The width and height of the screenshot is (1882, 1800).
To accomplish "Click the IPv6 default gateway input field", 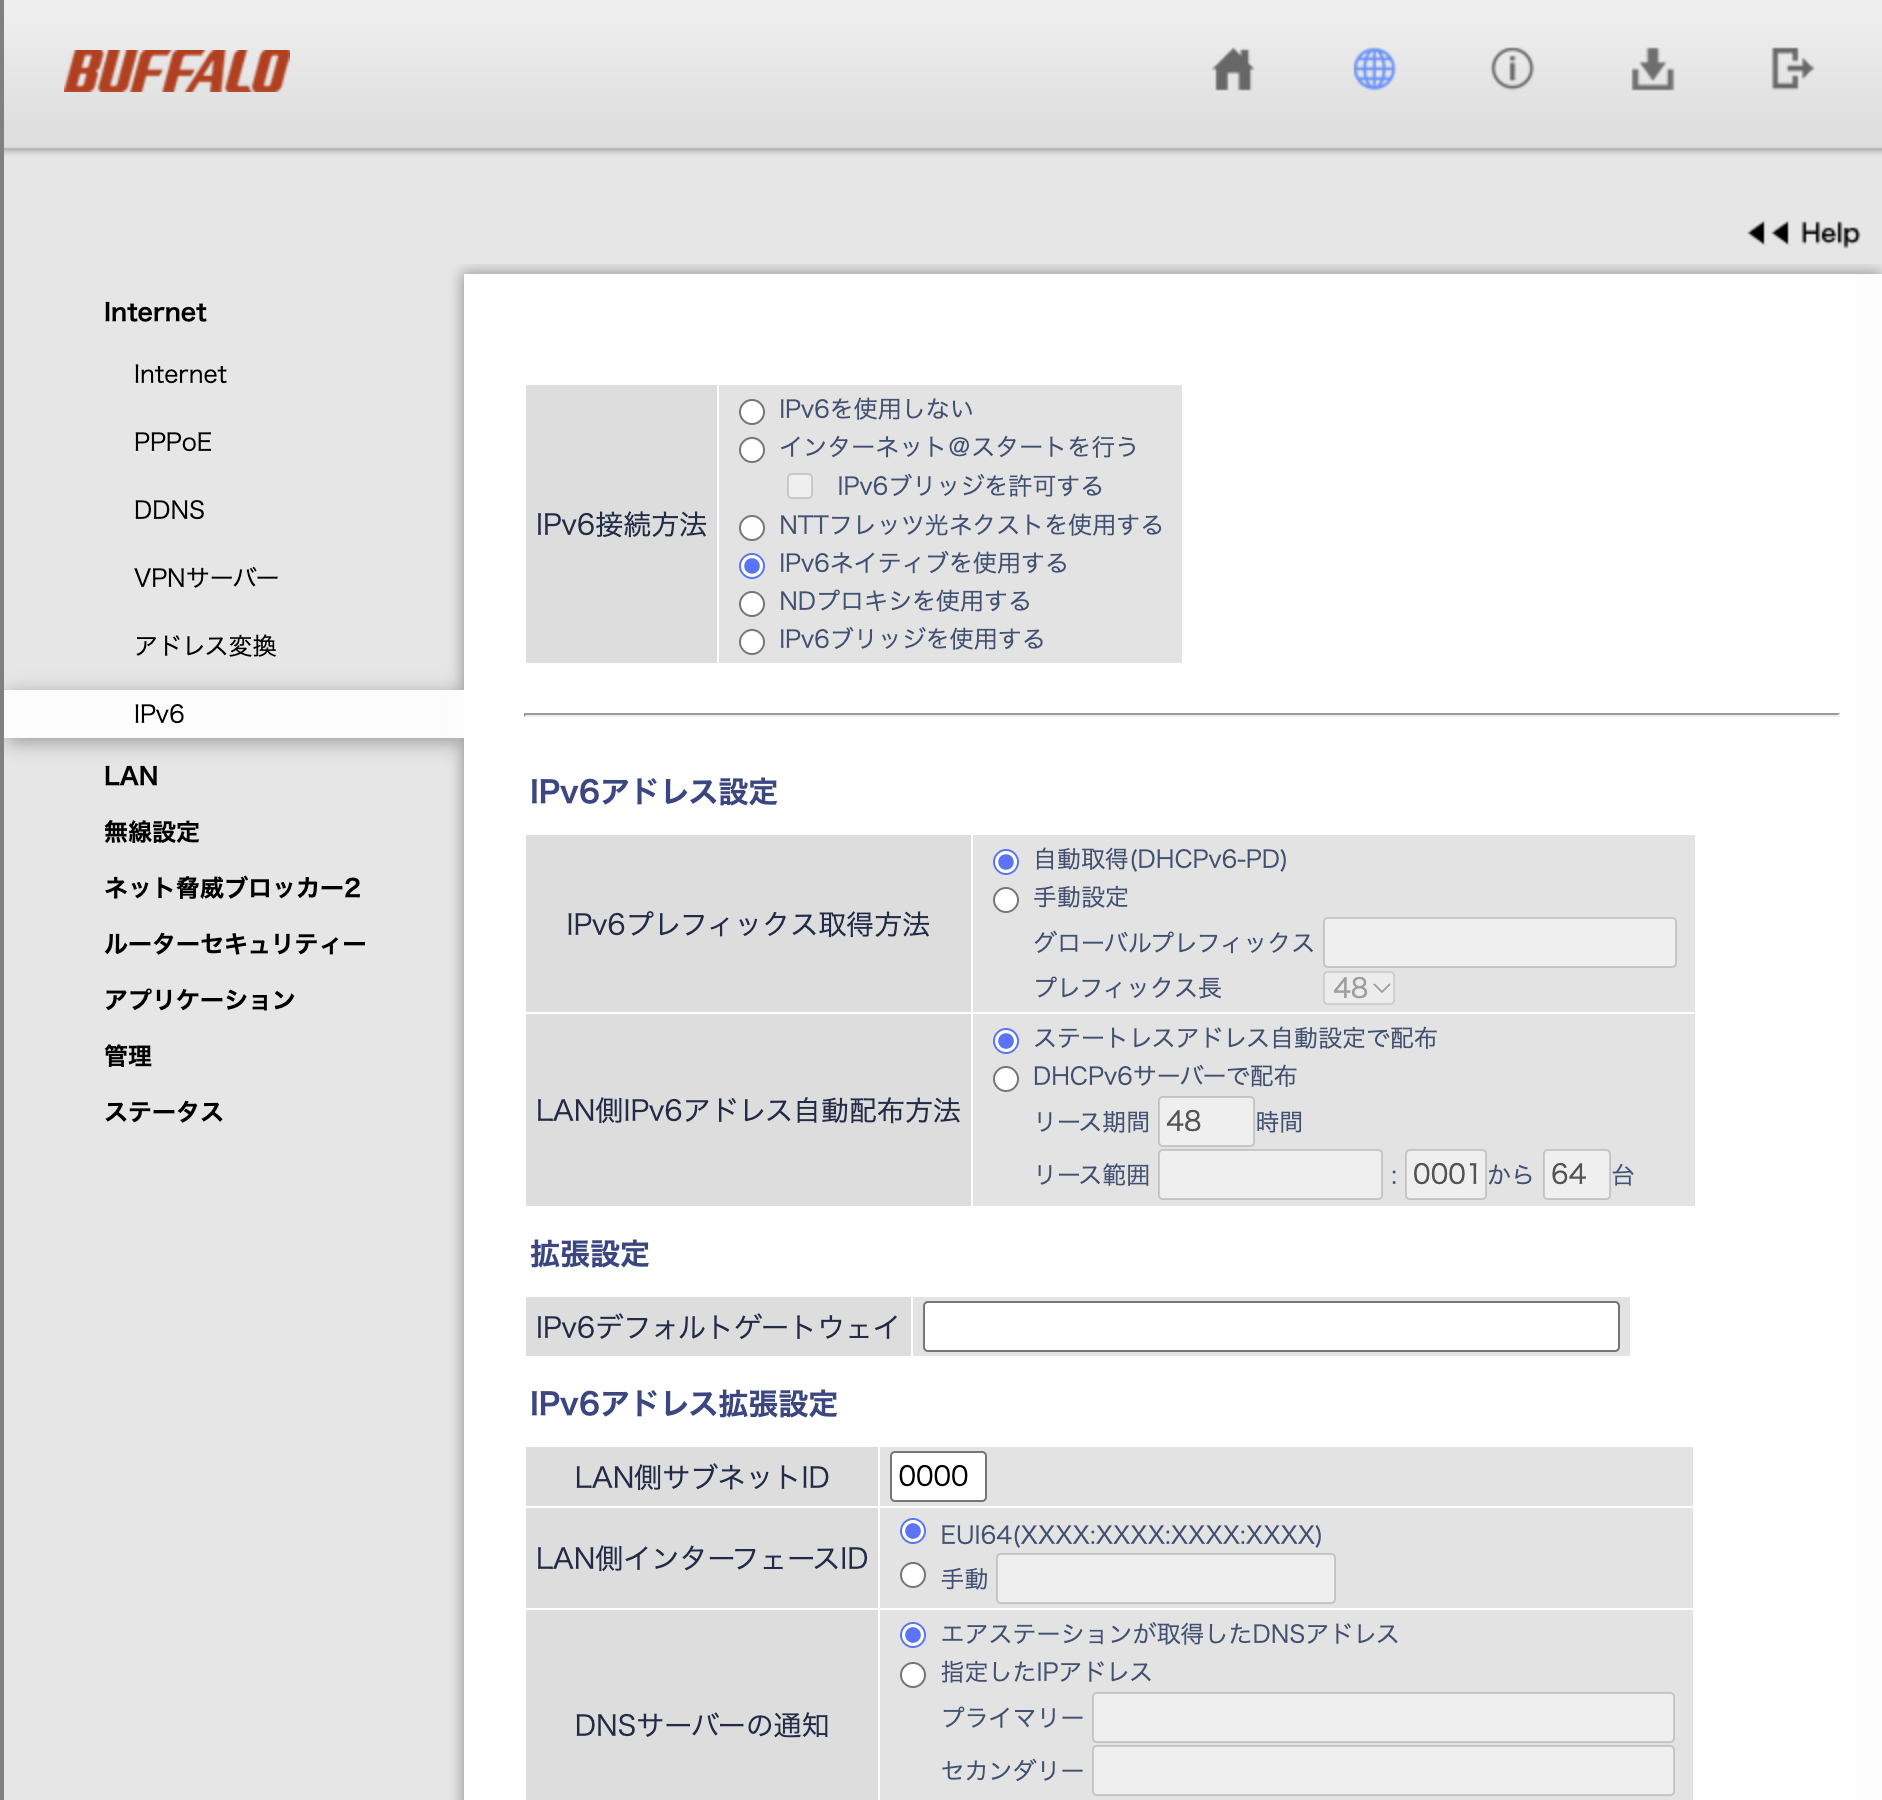I will pyautogui.click(x=1271, y=1326).
